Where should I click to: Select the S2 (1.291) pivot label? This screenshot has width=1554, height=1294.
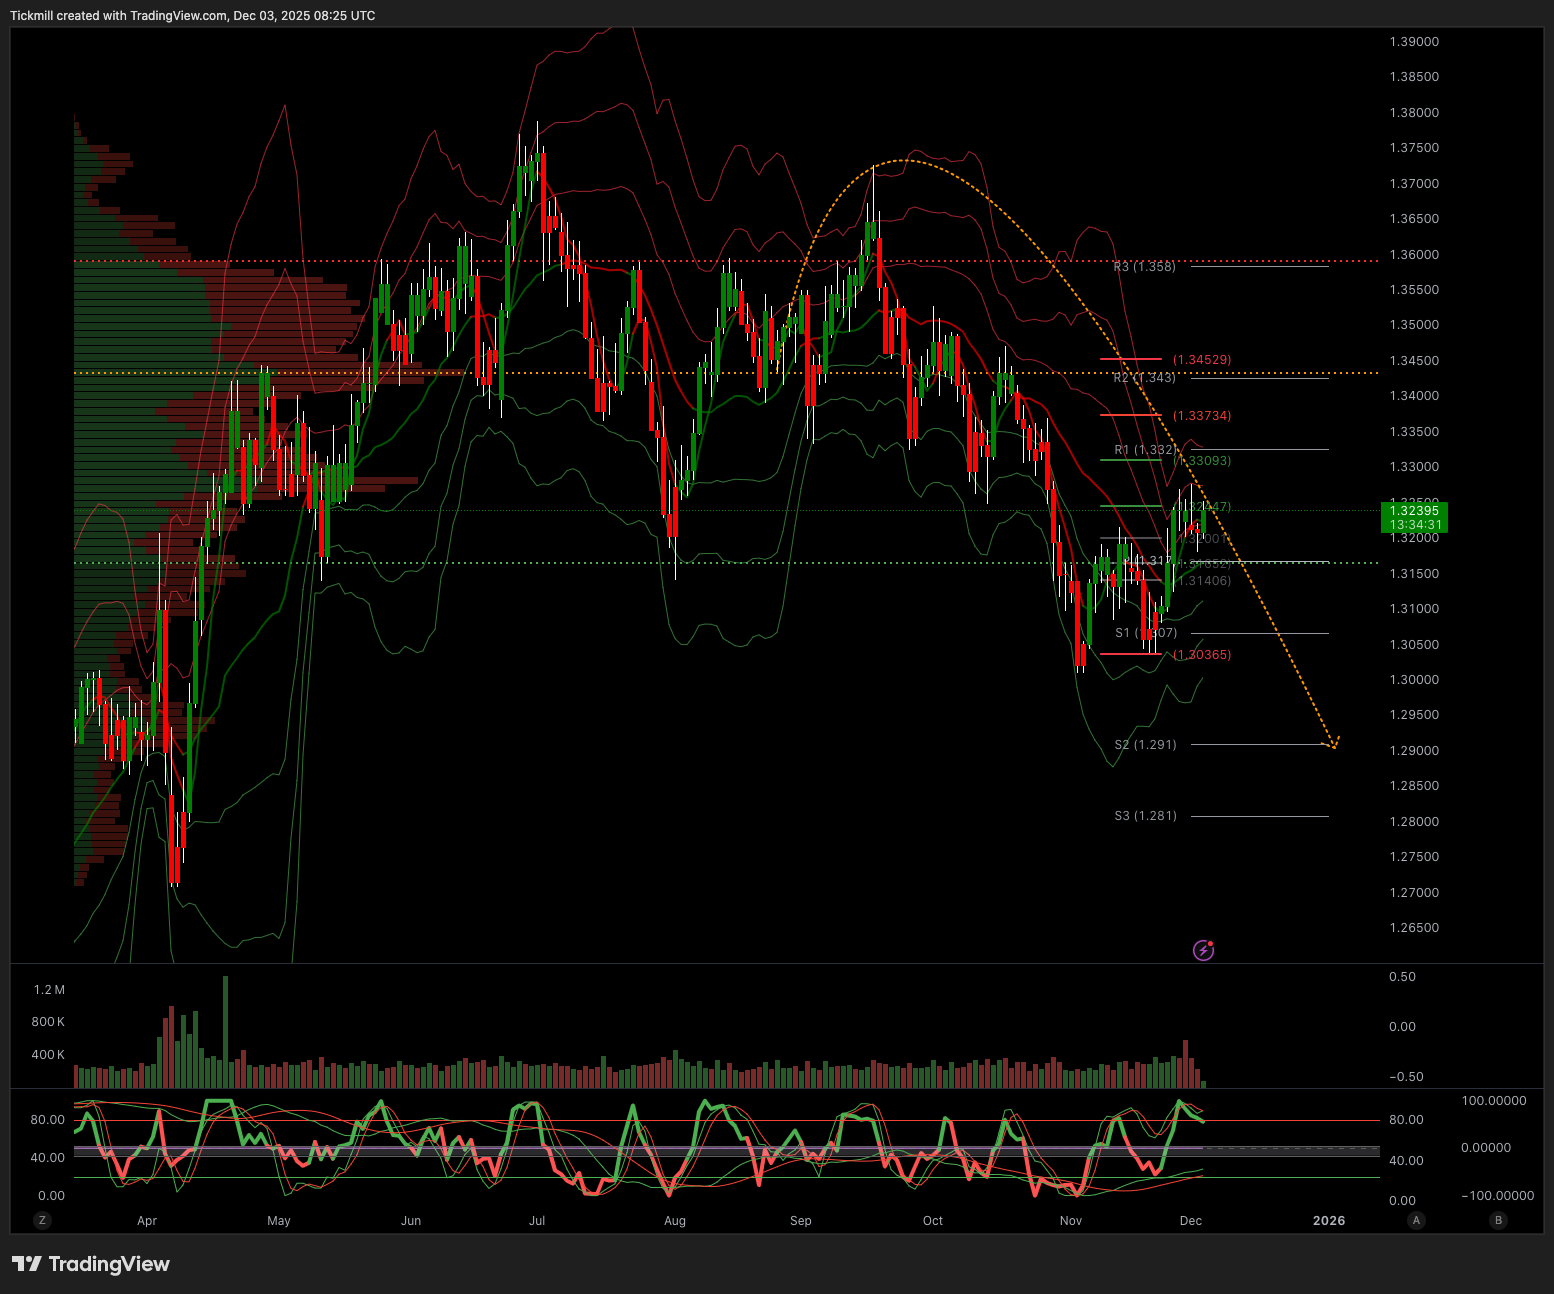coord(1145,745)
